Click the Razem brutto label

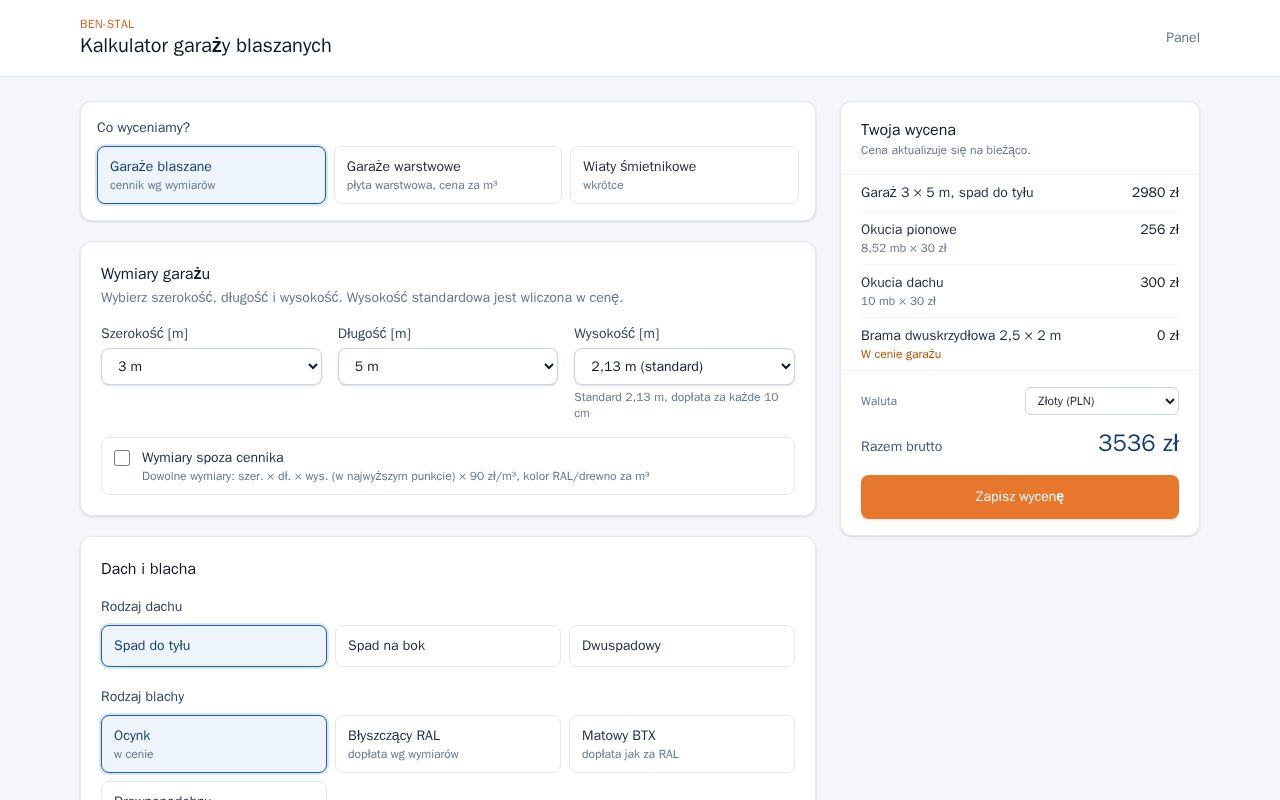(x=901, y=447)
